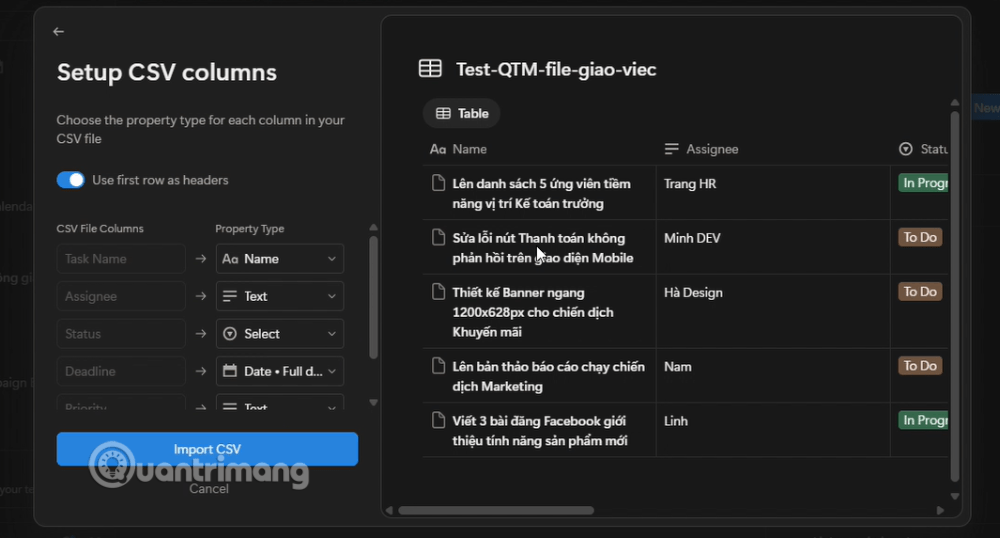This screenshot has height=538, width=1000.
Task: Click the Assignee CSV column field
Action: click(x=121, y=296)
